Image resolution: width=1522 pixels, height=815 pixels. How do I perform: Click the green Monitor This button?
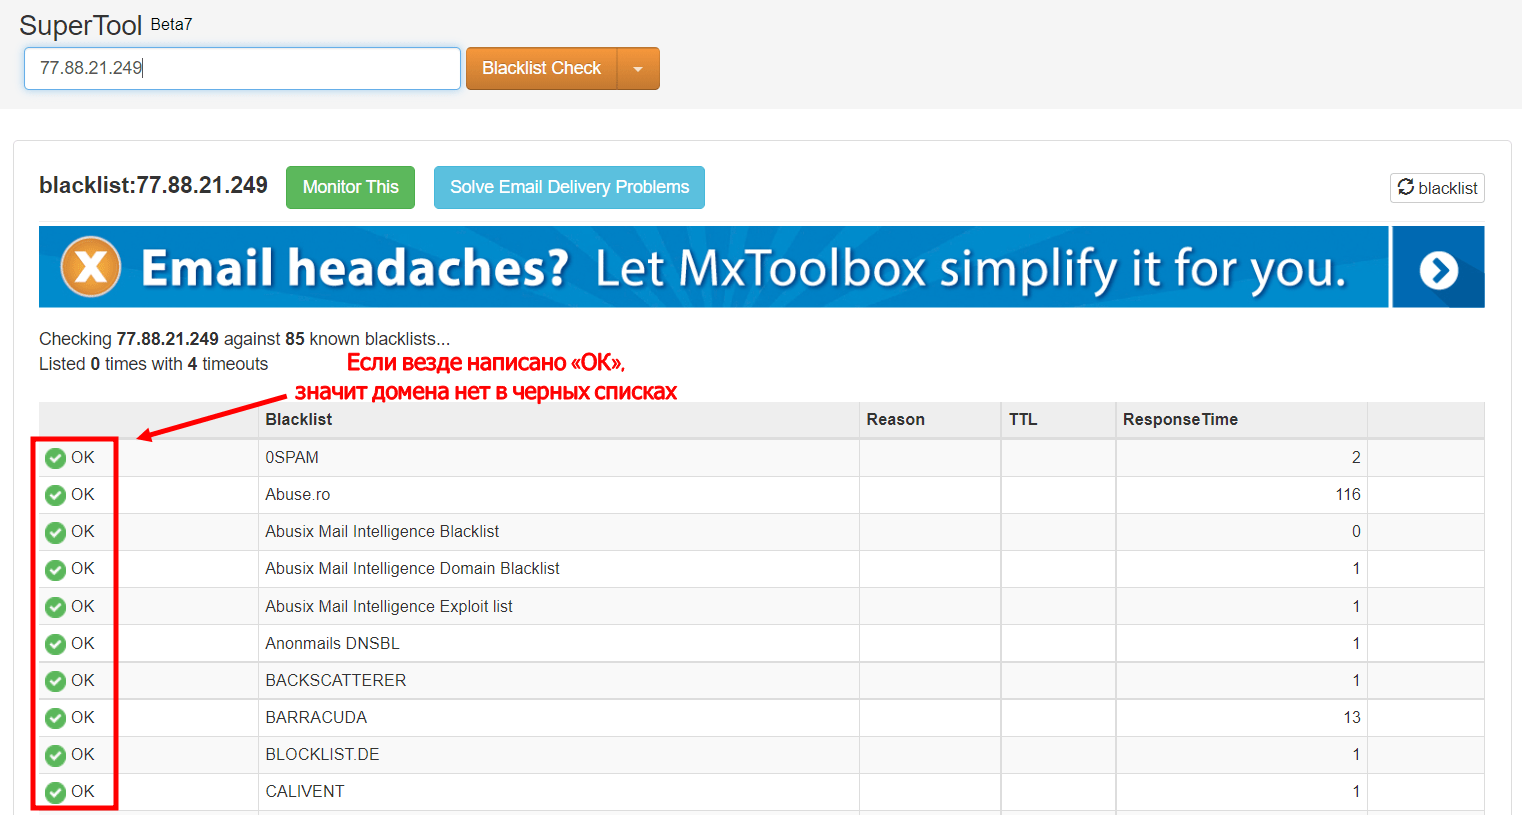tap(350, 187)
